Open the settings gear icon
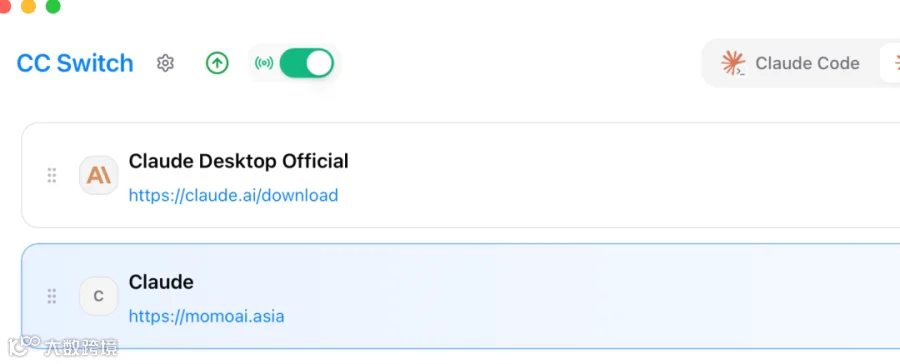Screen dimensions: 900x364 click(x=165, y=63)
